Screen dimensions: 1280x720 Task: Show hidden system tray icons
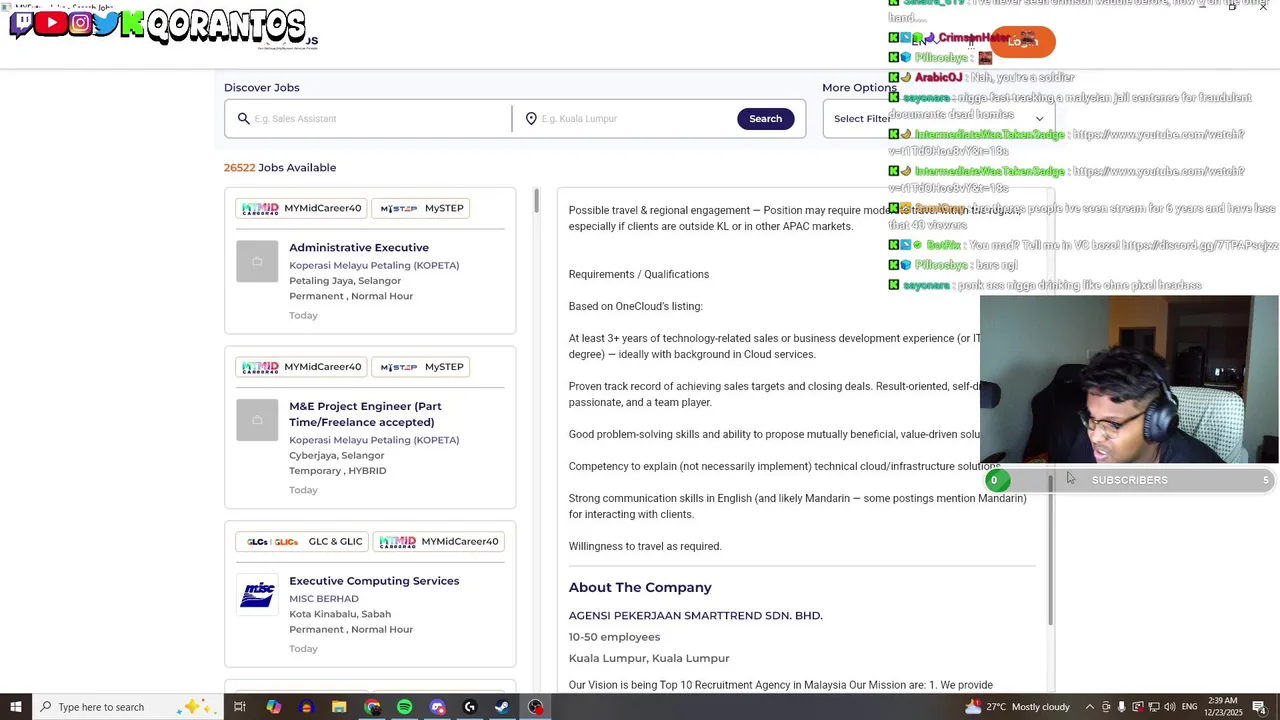(x=1090, y=707)
